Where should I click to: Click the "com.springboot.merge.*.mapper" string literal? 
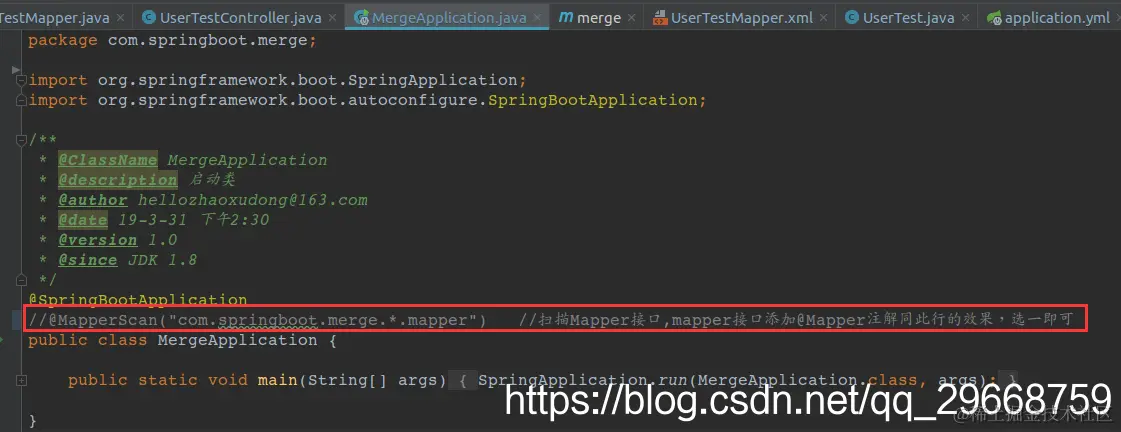322,320
